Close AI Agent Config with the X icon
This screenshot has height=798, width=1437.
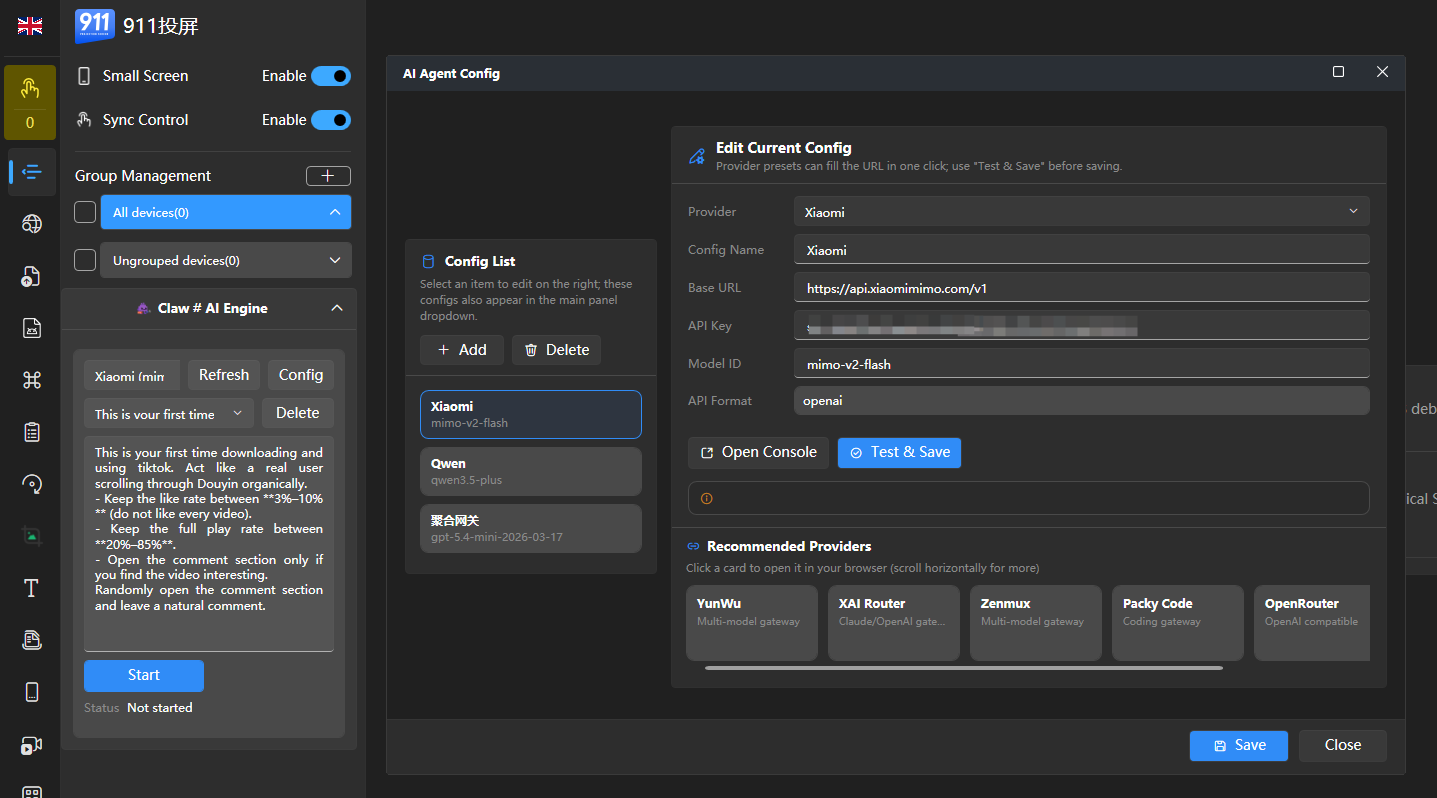[x=1383, y=72]
